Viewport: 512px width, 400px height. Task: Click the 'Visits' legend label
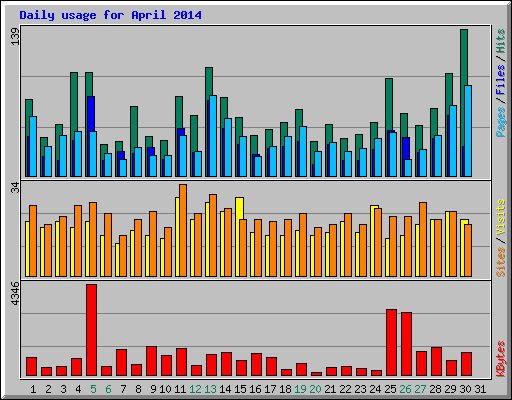pos(500,217)
